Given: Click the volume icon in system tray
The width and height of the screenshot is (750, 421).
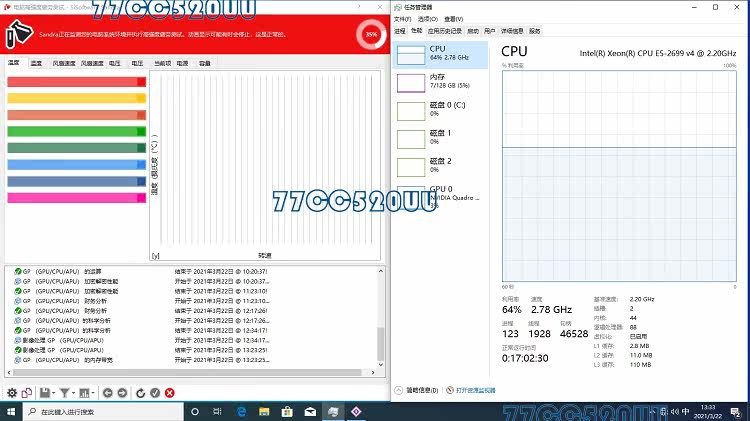Looking at the screenshot, I should 674,411.
